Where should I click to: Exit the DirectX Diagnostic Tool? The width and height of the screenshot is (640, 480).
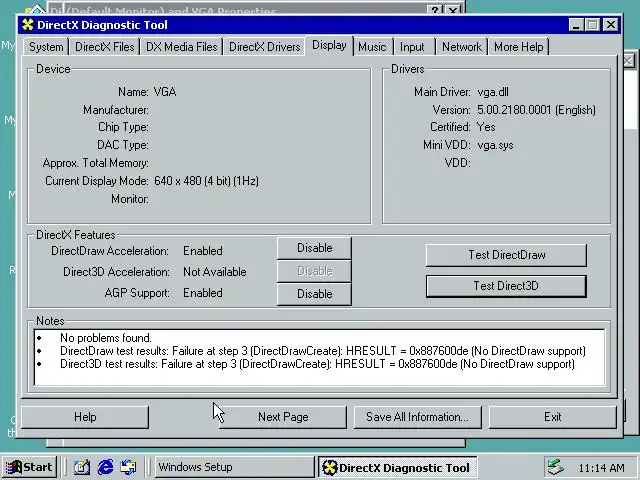[553, 417]
